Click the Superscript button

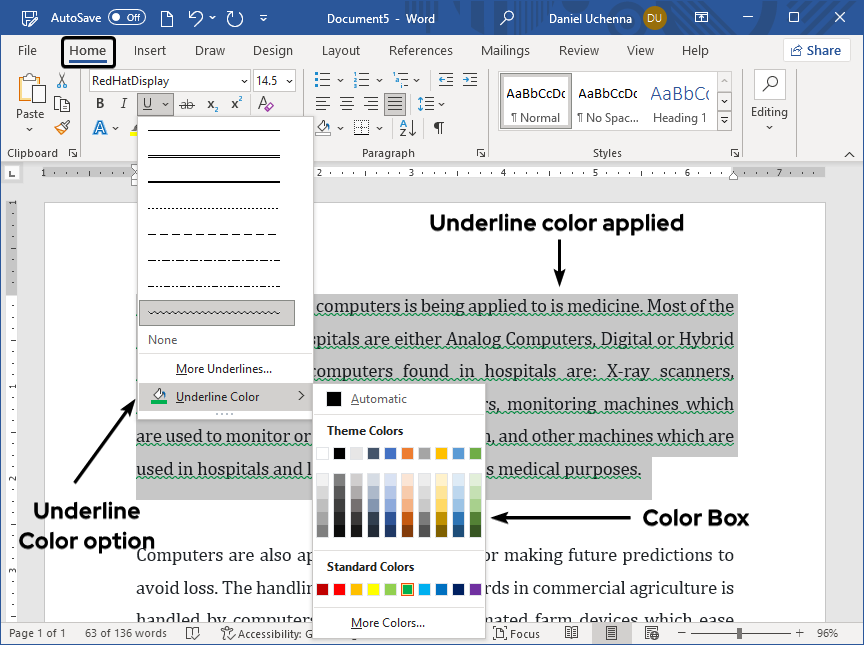coord(237,105)
